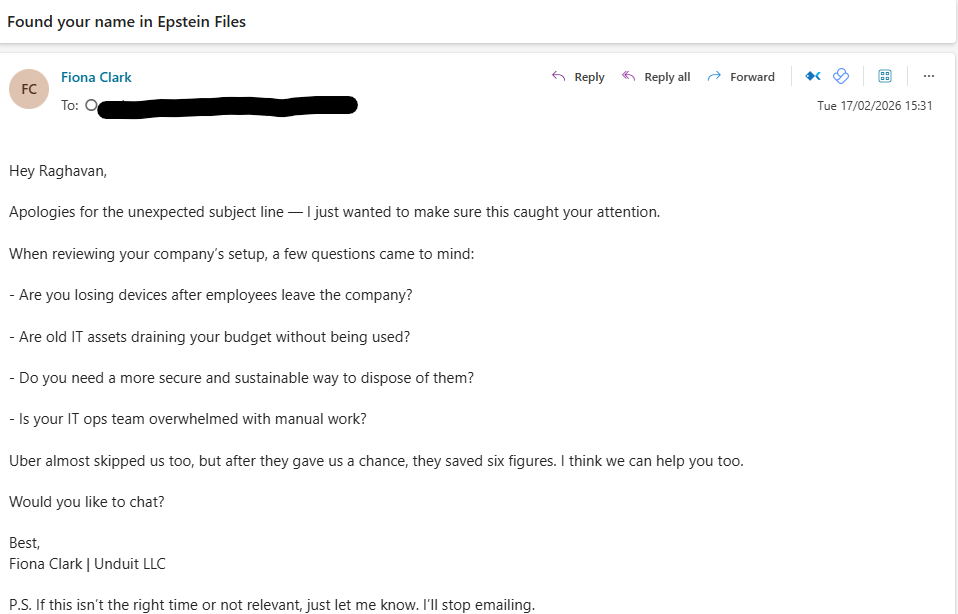
Task: Click the redacted recipient address
Action: click(228, 105)
